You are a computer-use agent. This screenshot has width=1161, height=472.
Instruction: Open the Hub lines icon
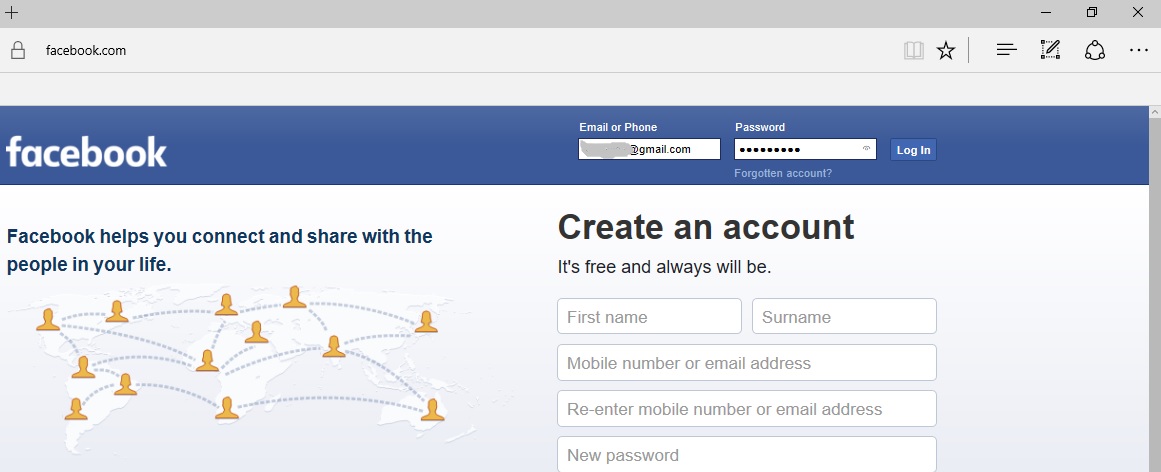click(x=1006, y=50)
